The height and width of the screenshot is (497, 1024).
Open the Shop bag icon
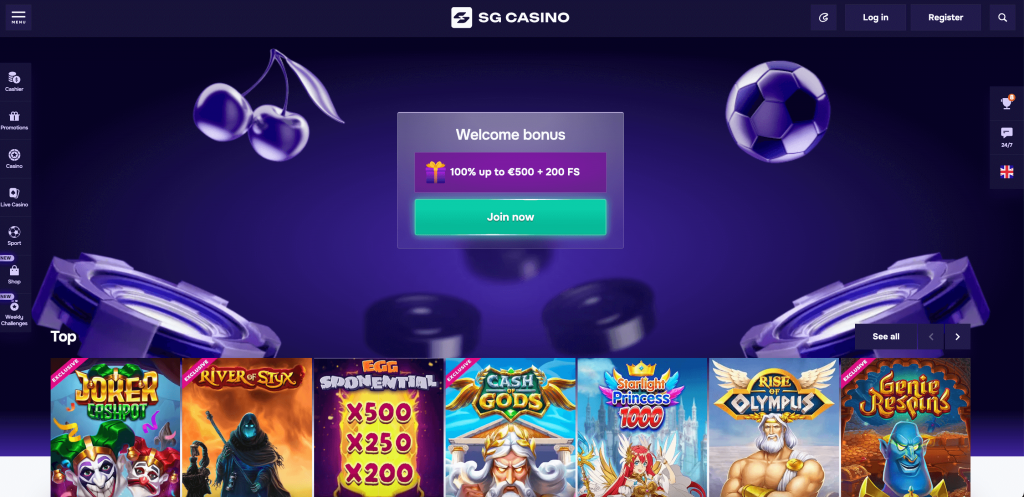point(14,274)
